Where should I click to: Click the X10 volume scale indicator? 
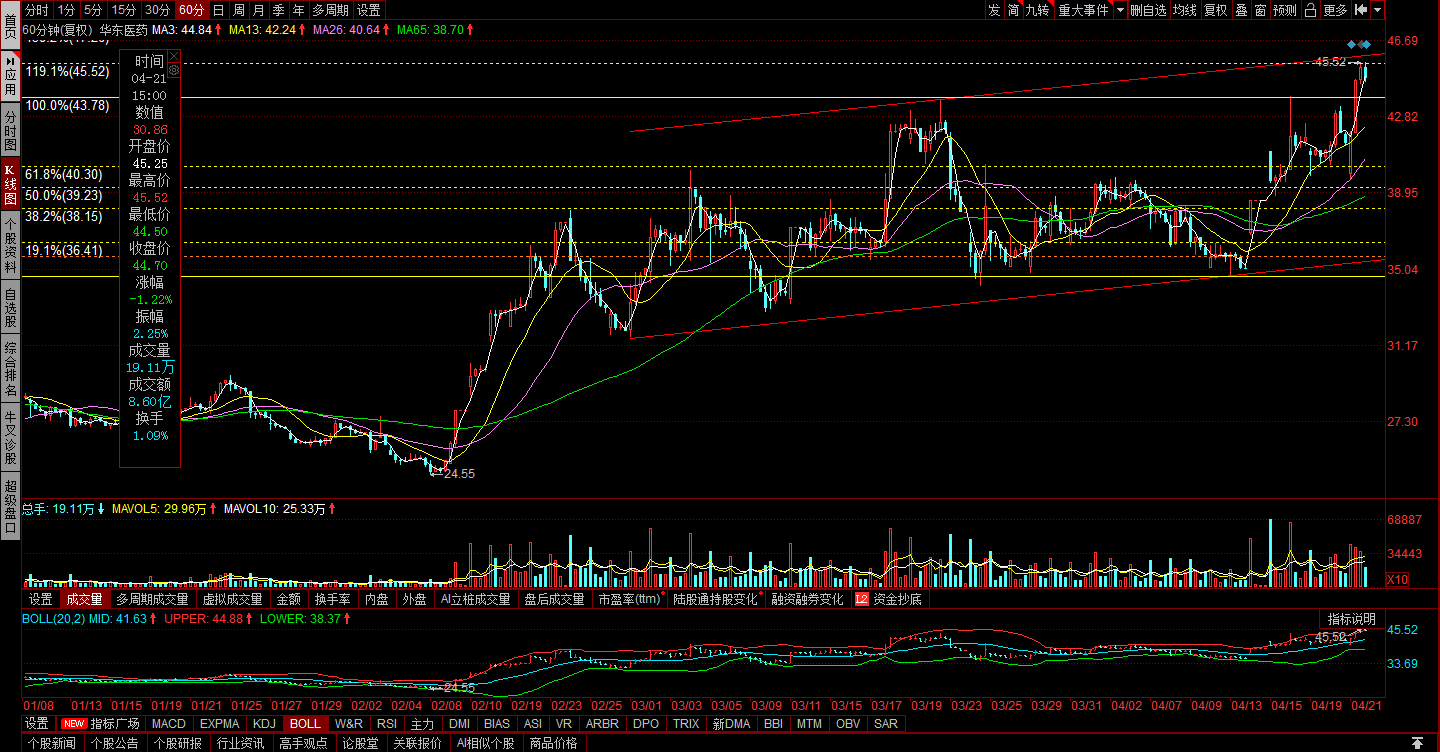click(1398, 580)
